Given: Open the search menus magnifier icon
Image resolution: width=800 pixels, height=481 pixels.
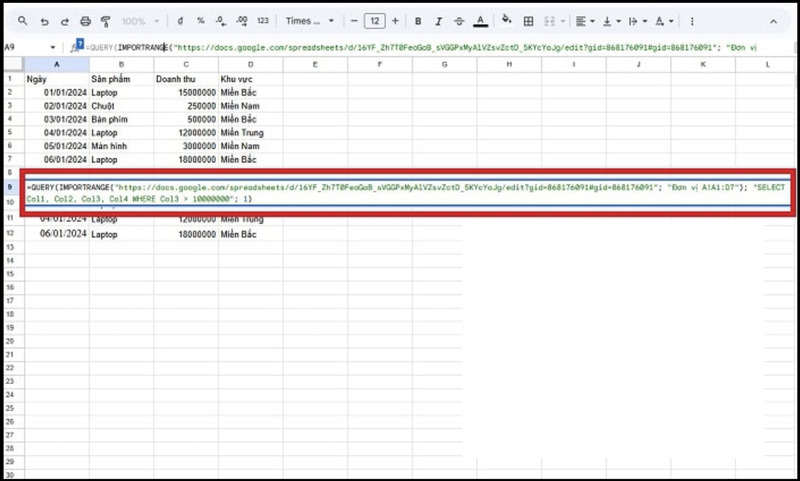Looking at the screenshot, I should [x=22, y=21].
